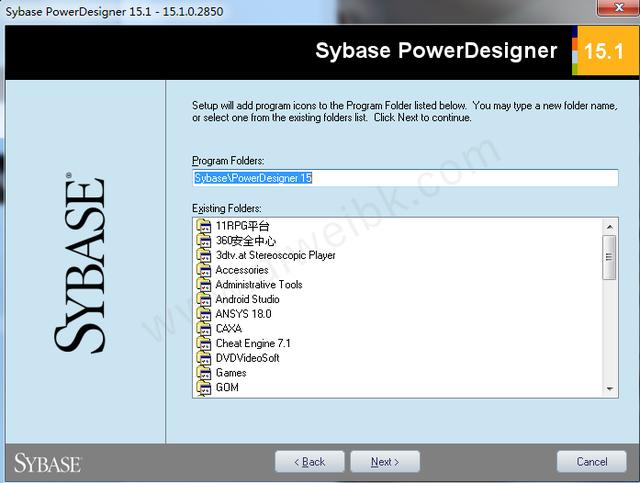Click the folder list scrollbar thumb

point(609,257)
